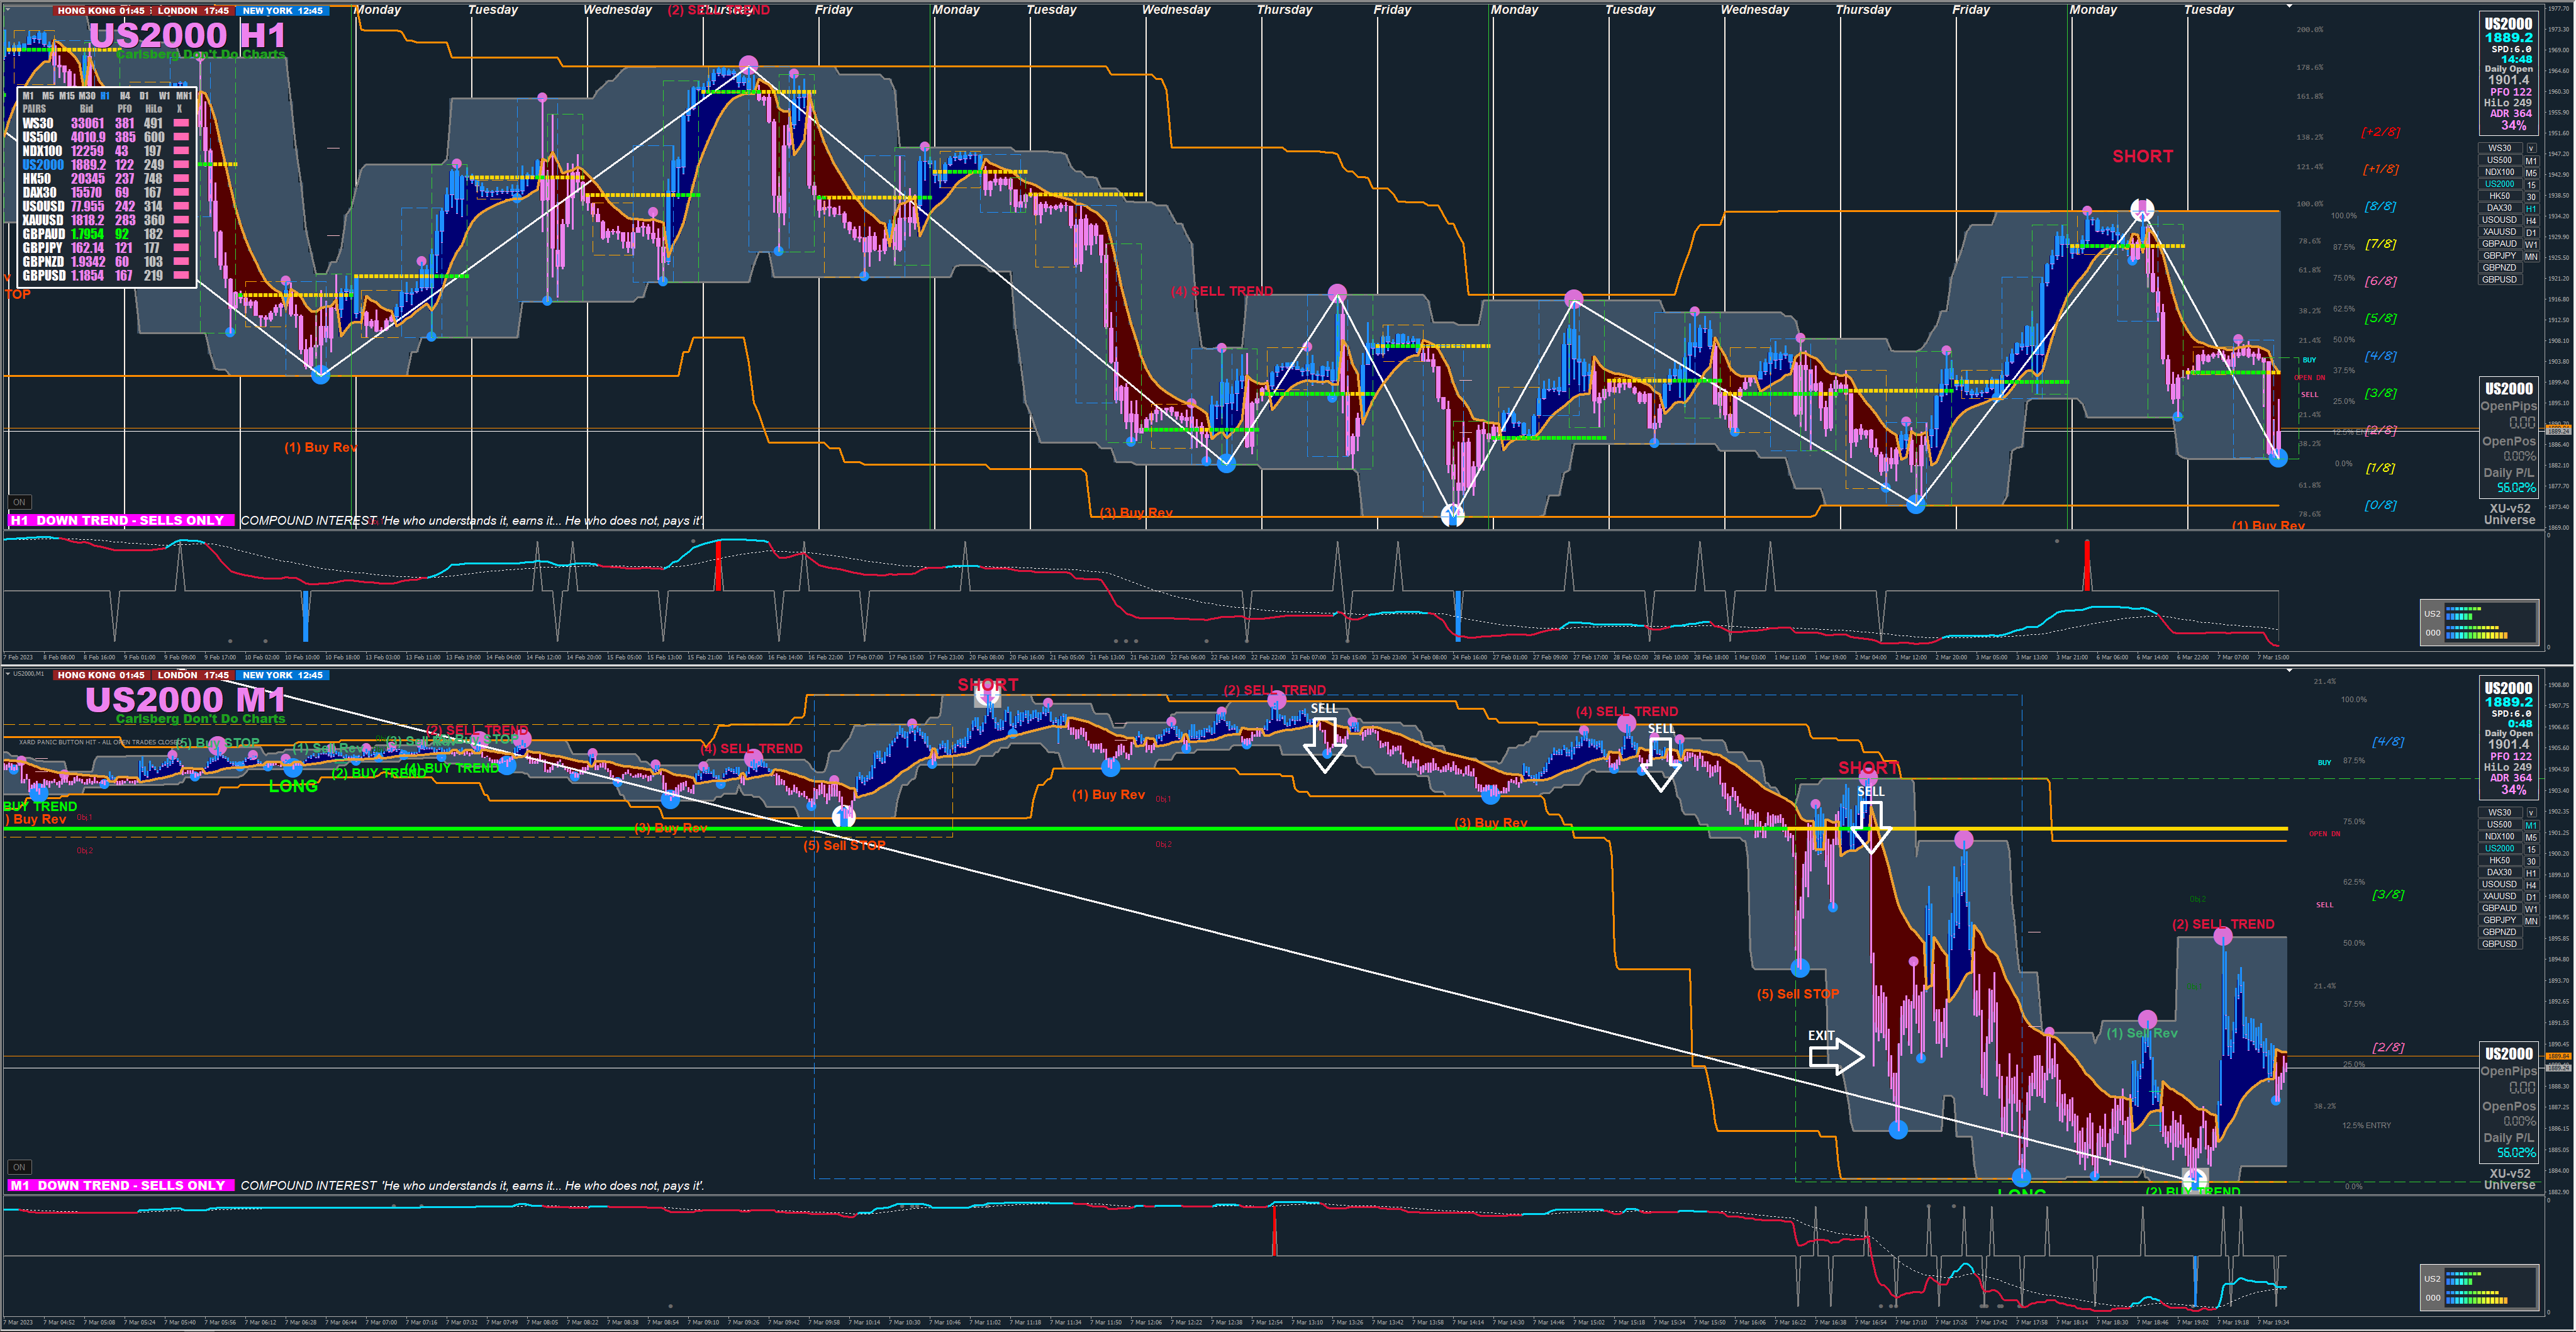The height and width of the screenshot is (1332, 2576).
Task: Select XAUUSD symbol button in upper right panel
Action: tap(2499, 232)
